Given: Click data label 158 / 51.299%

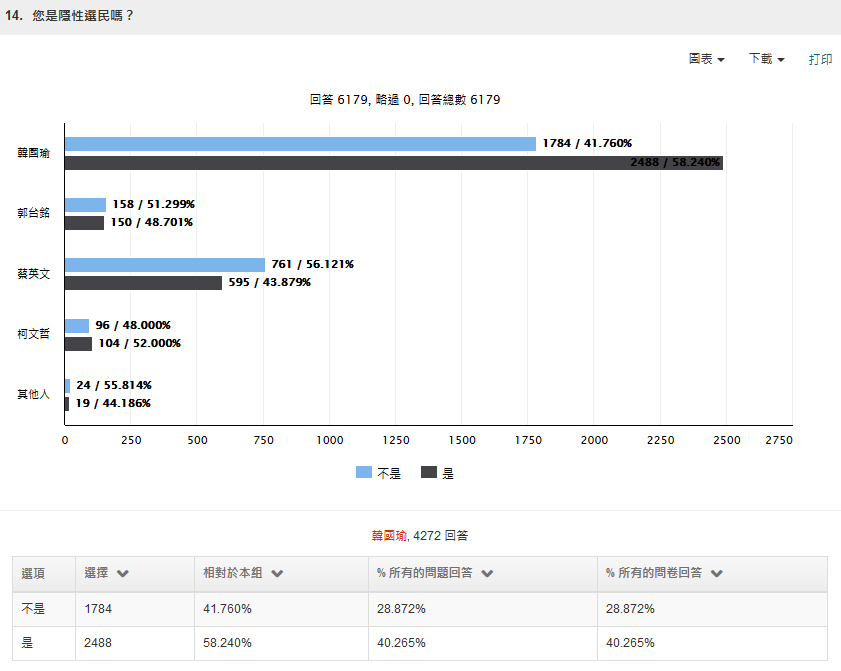Looking at the screenshot, I should pyautogui.click(x=154, y=204).
